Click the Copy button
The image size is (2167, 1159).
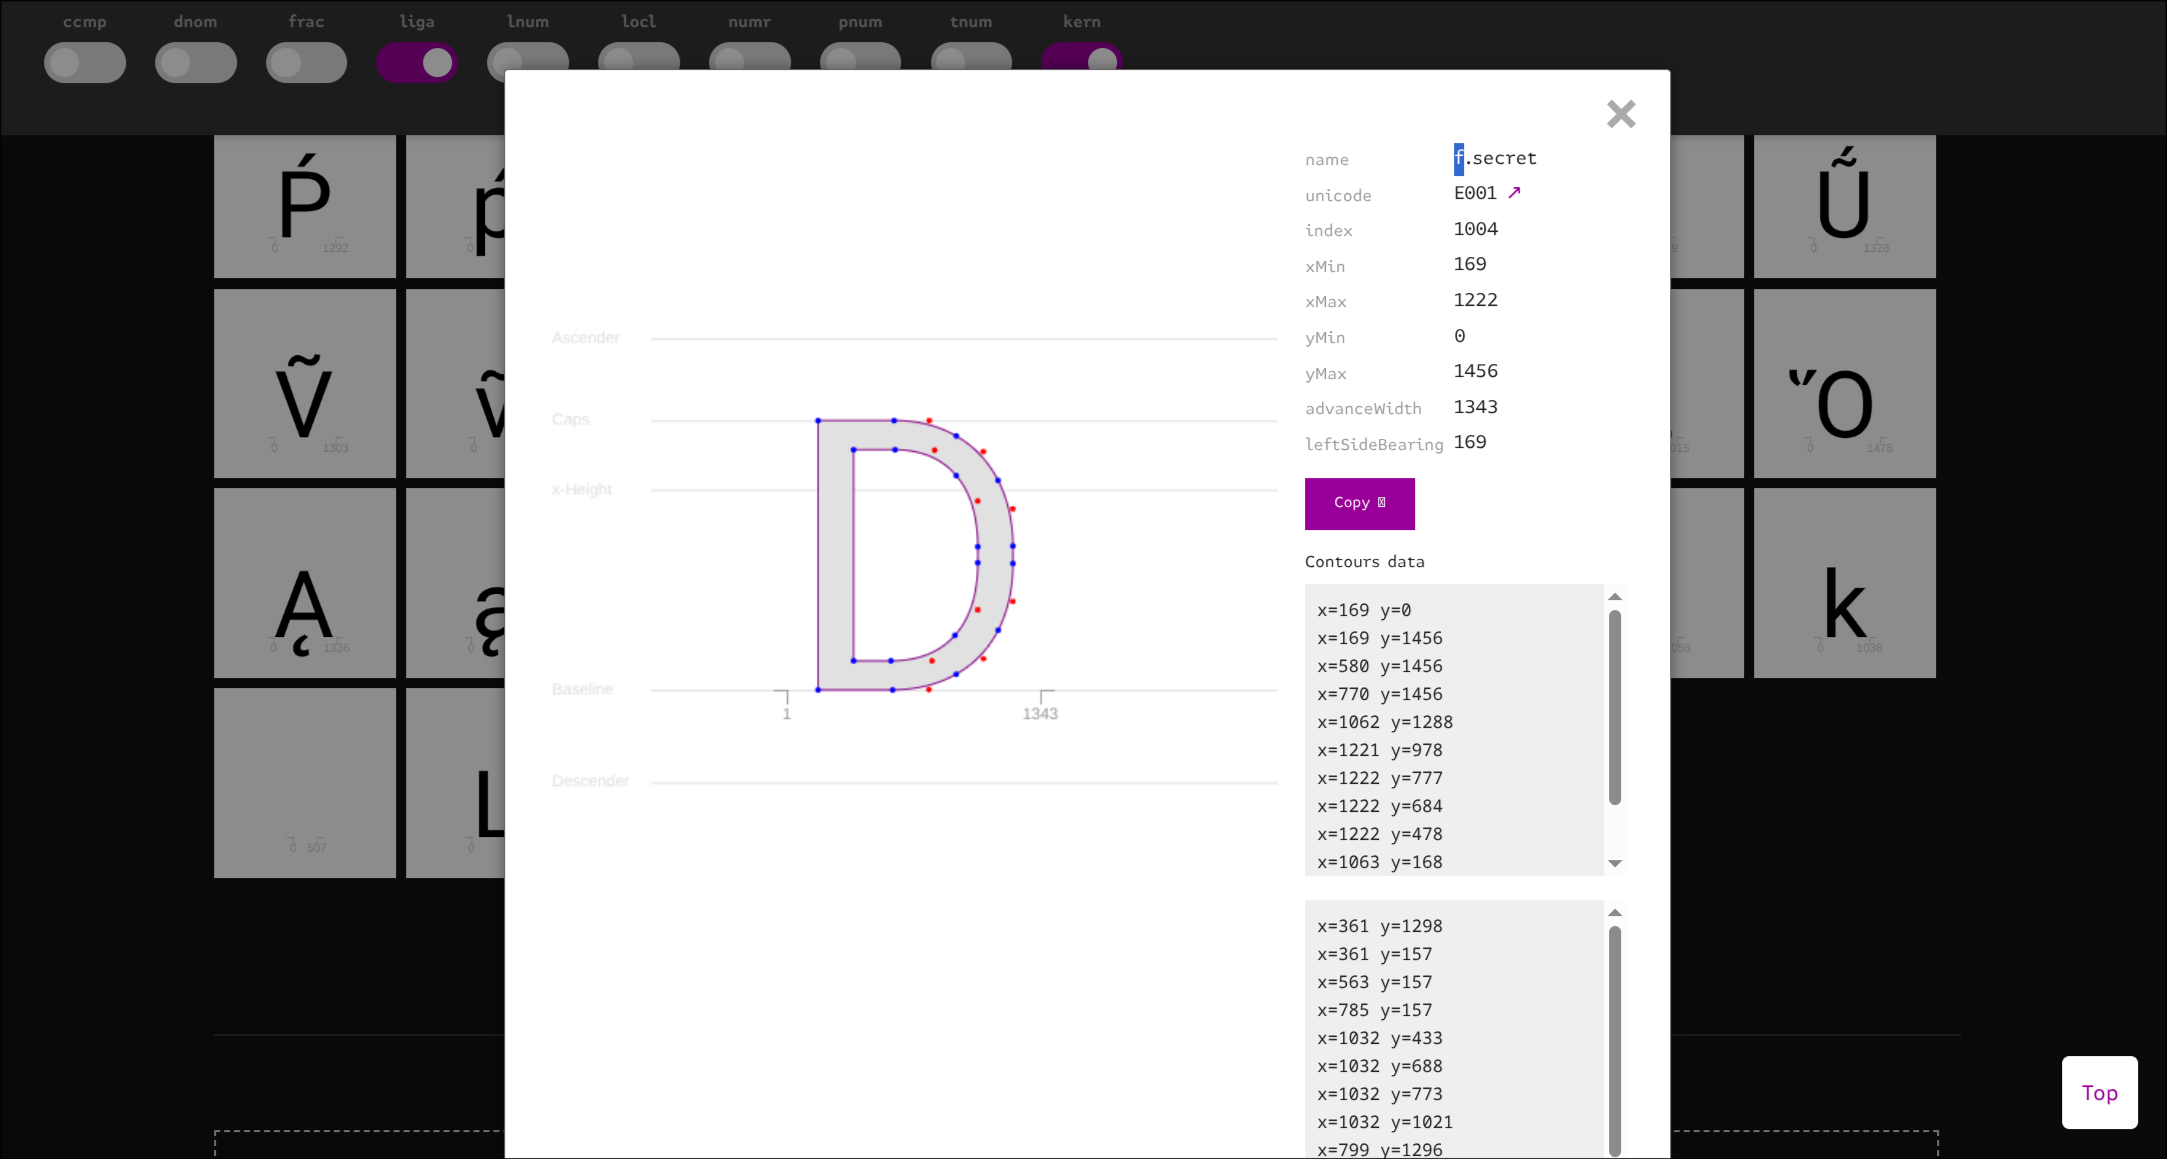[x=1359, y=503]
